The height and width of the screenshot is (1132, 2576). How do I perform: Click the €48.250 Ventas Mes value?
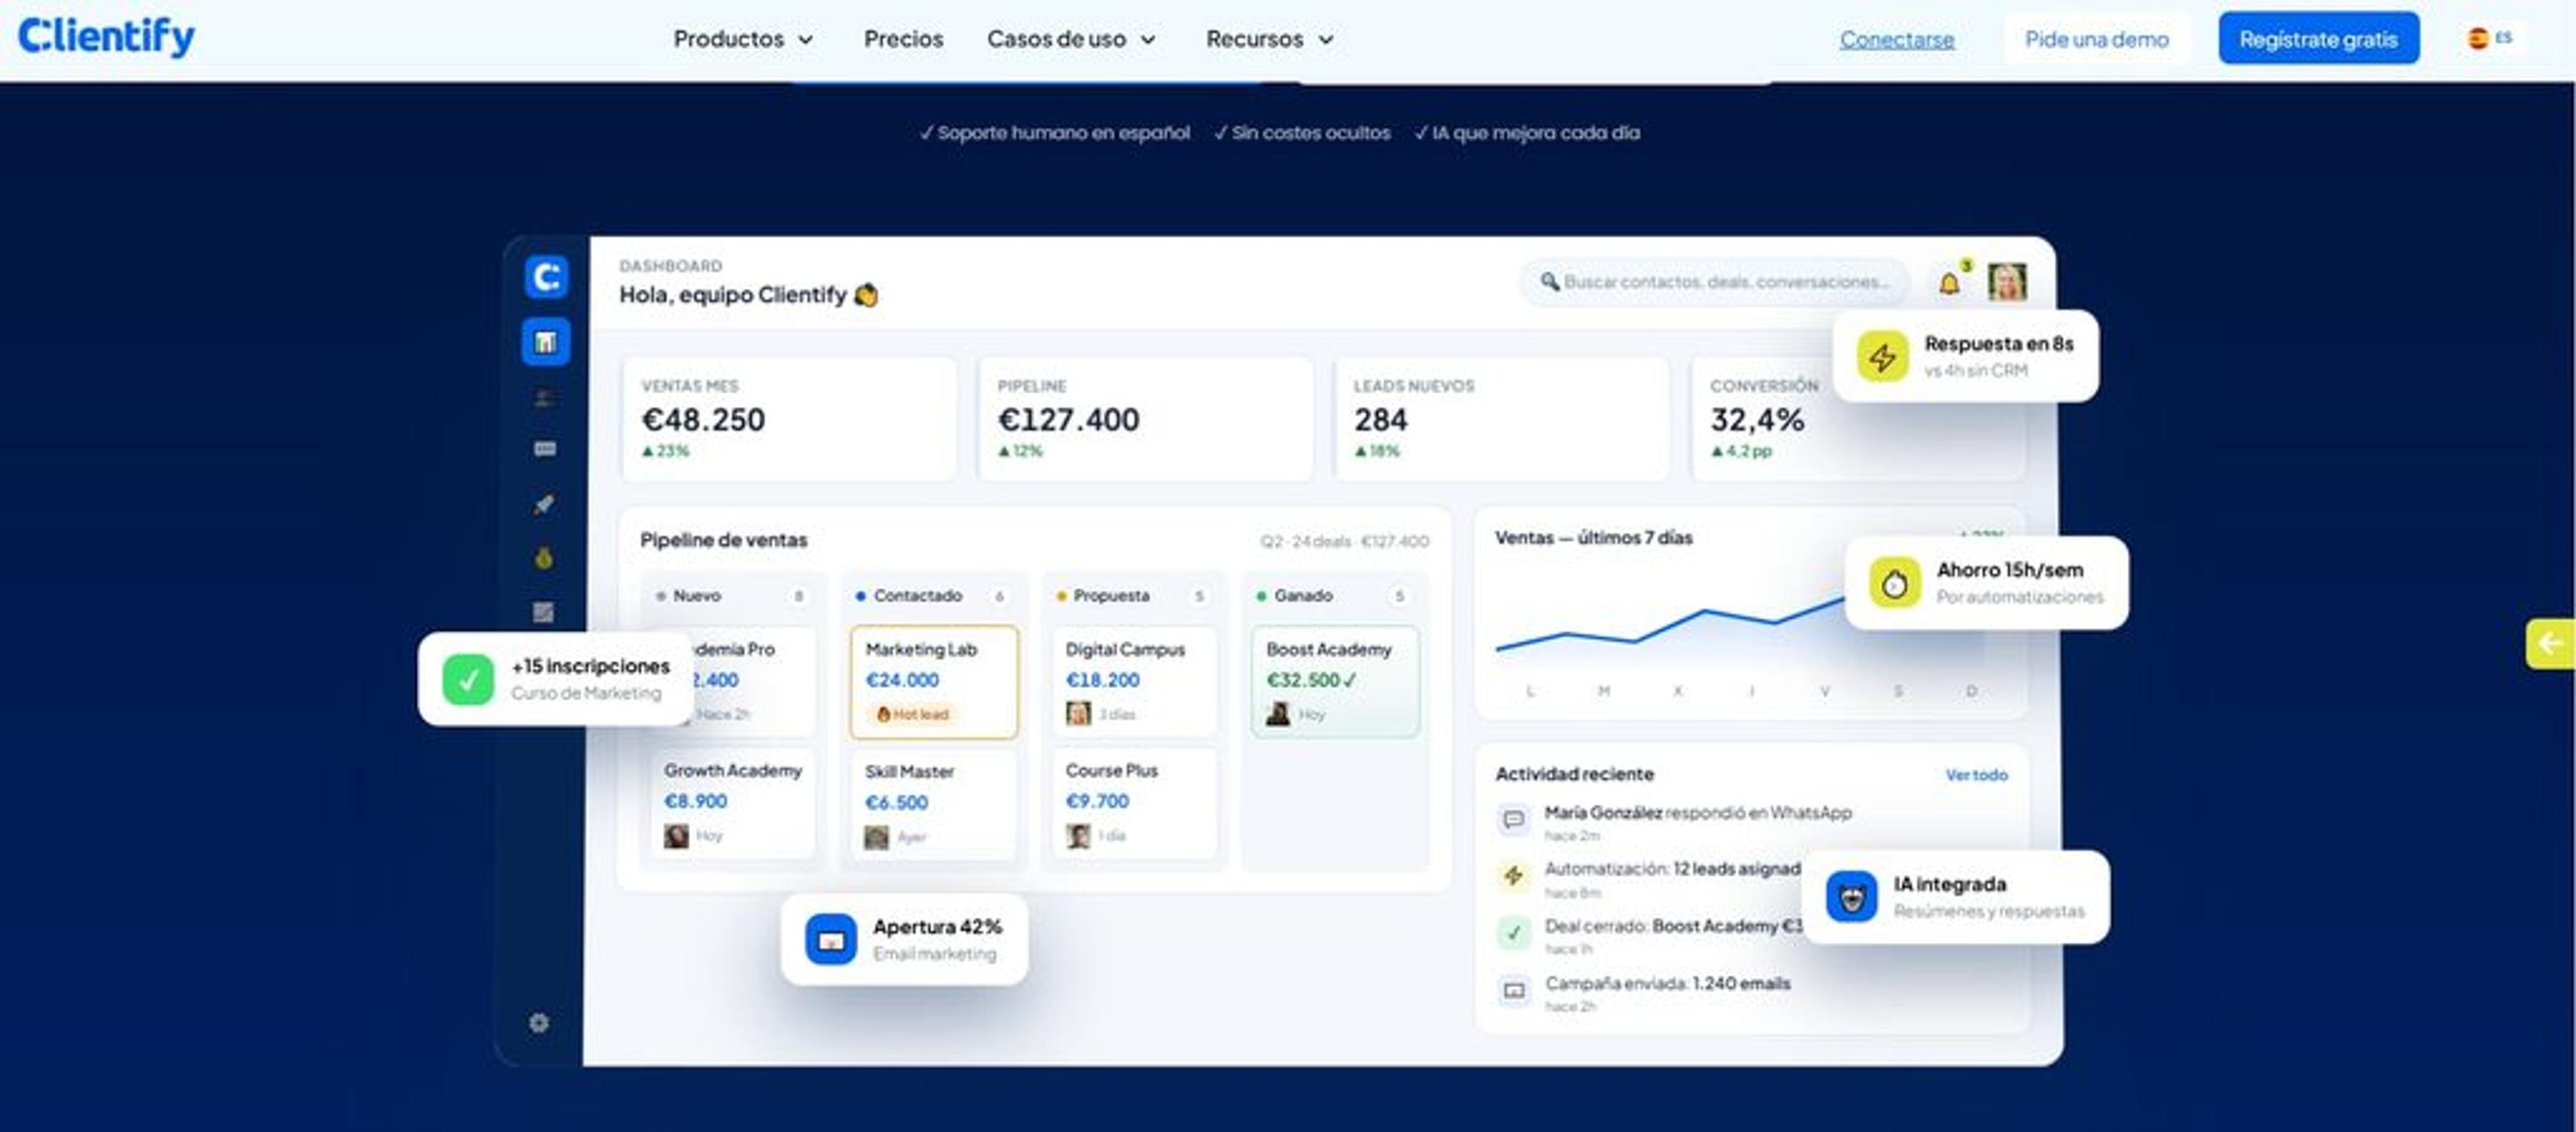click(x=703, y=420)
